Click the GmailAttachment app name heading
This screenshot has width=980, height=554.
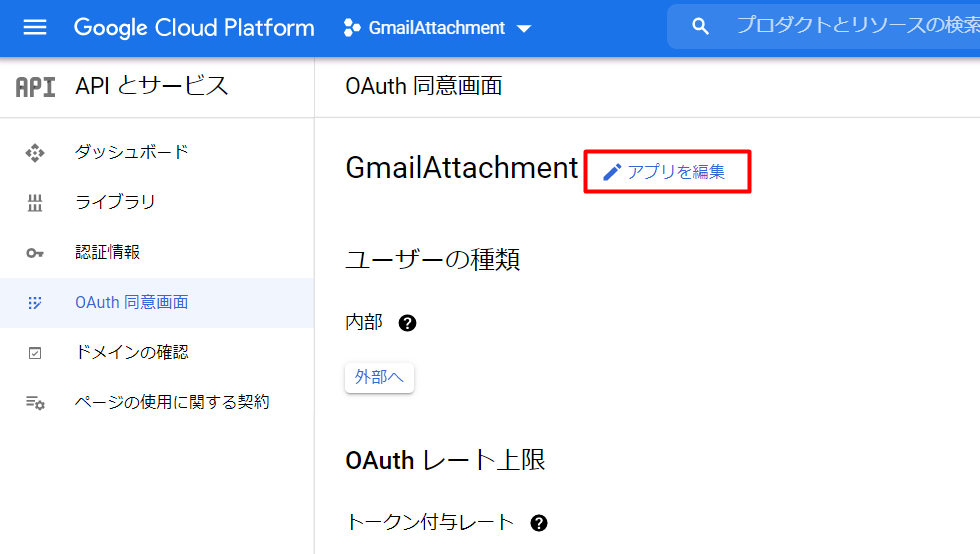point(462,168)
